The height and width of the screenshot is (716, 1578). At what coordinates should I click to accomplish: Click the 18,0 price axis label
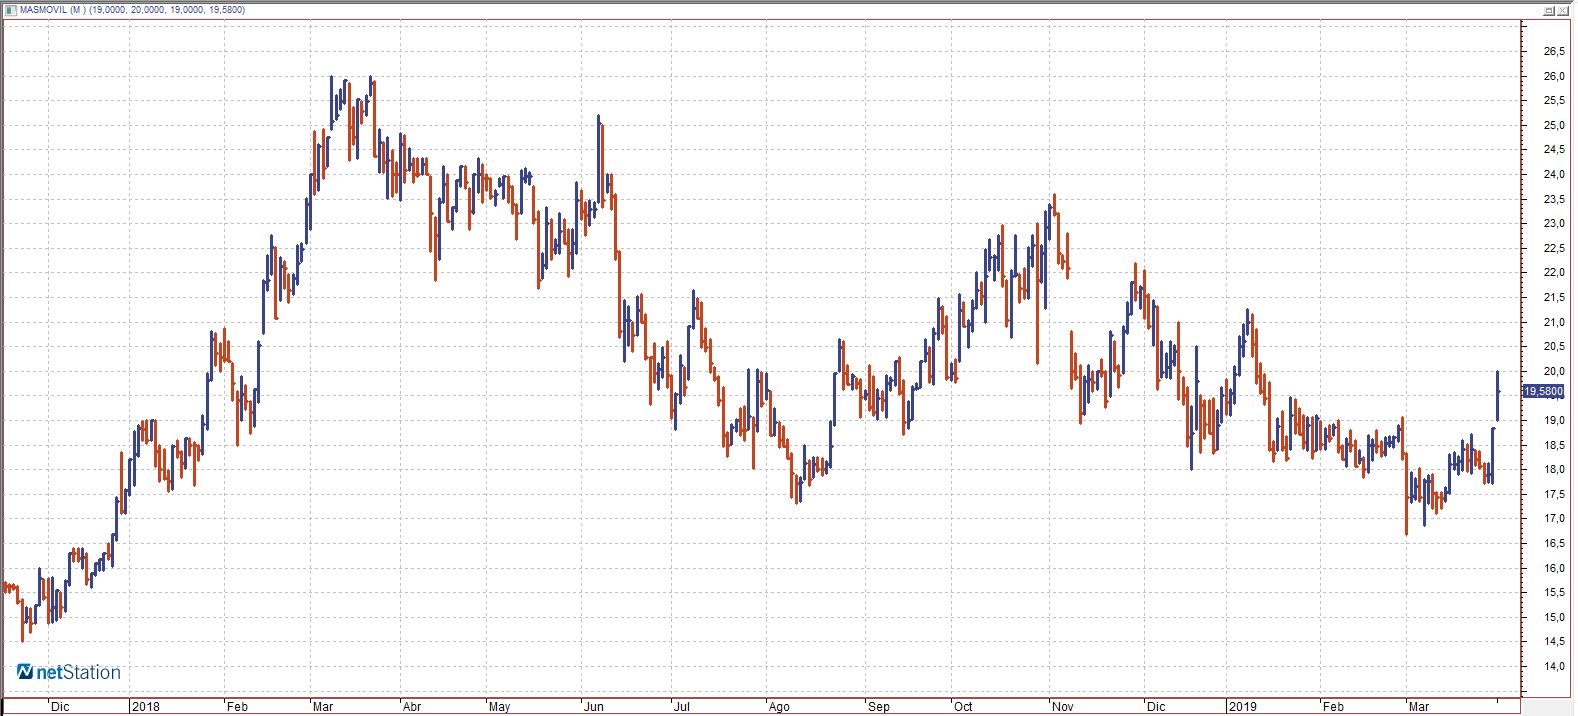click(1554, 469)
